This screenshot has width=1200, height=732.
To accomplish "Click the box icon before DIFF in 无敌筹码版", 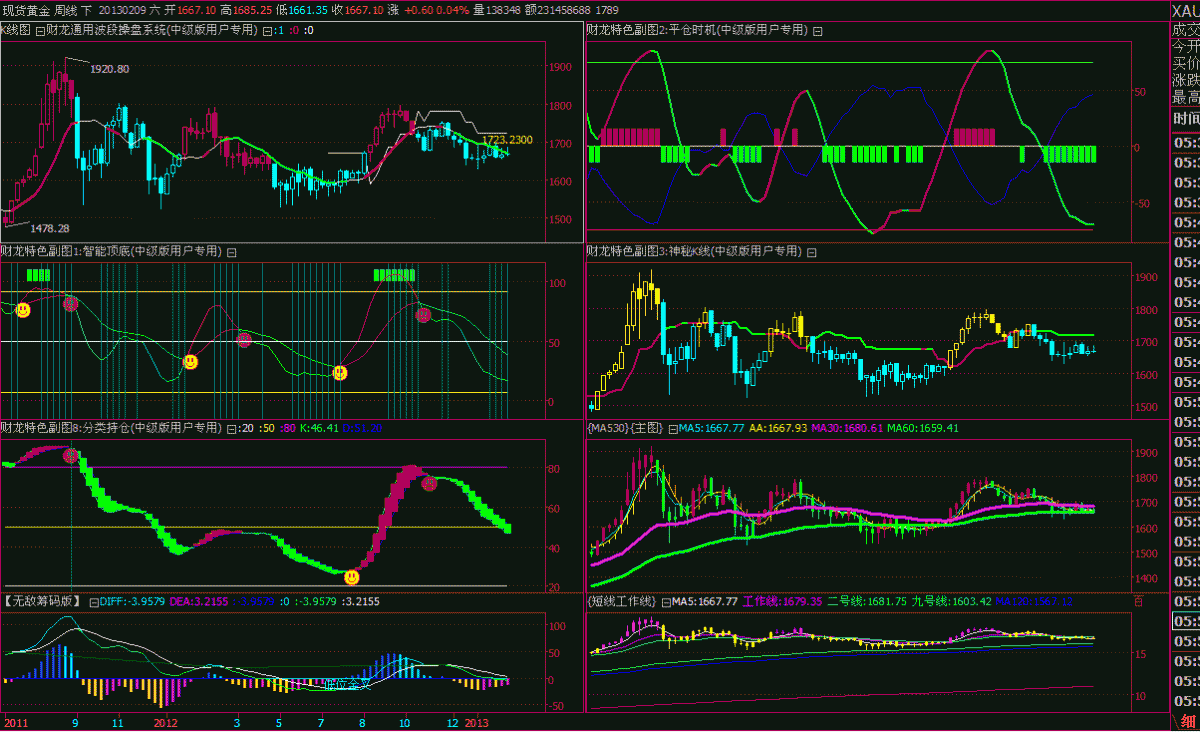I will (x=94, y=602).
